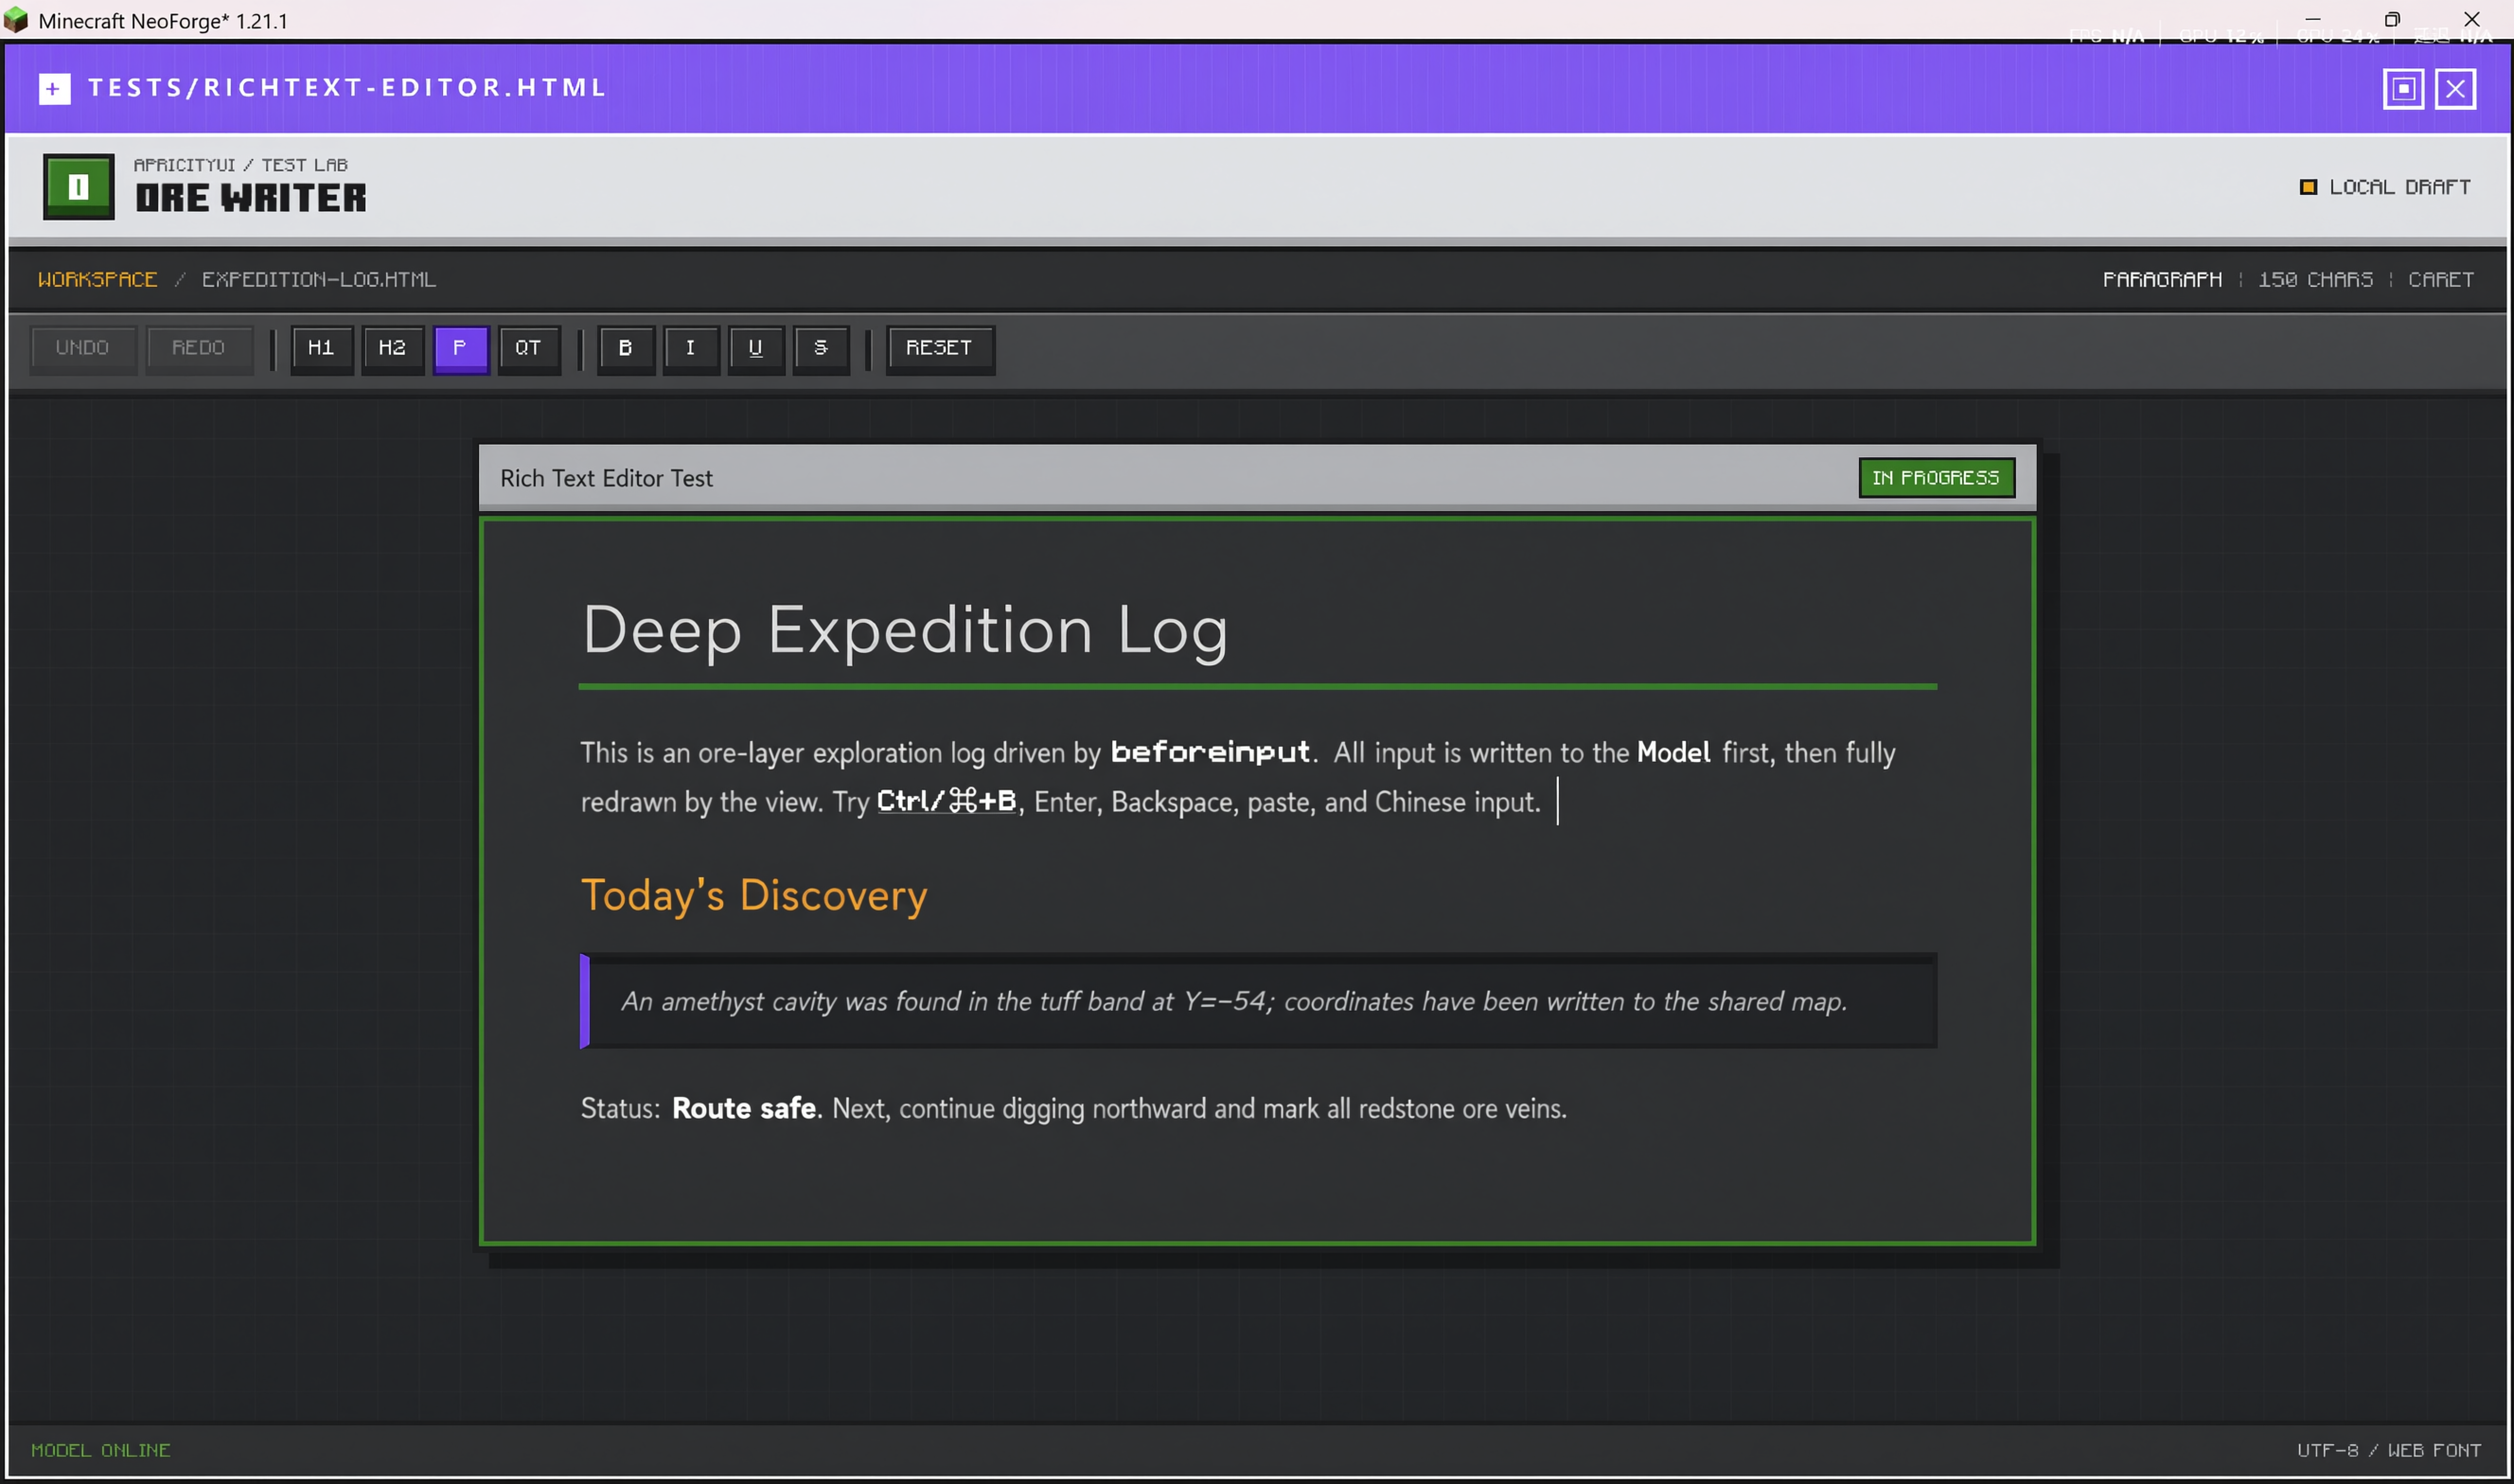Screen dimensions: 2514x1484
Task: Click the EXPEDITION-LOG.HTML breadcrumb
Action: [x=319, y=279]
